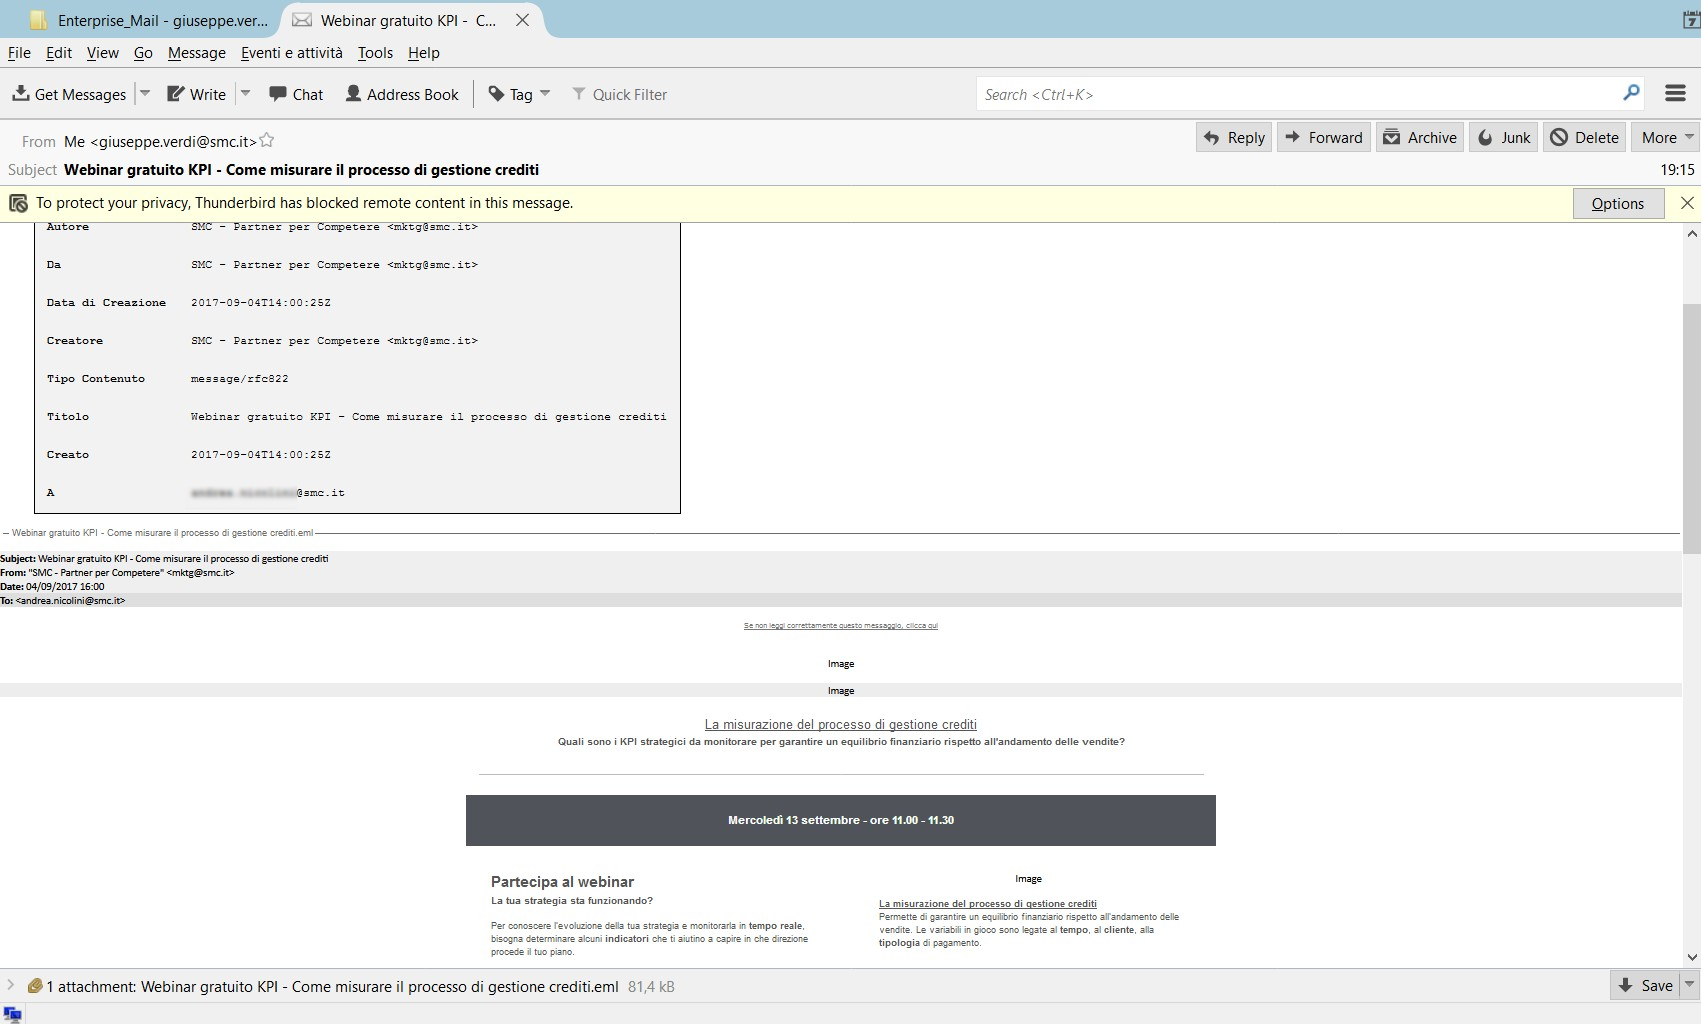Open the hamburger application menu
This screenshot has height=1024, width=1701.
[x=1676, y=93]
